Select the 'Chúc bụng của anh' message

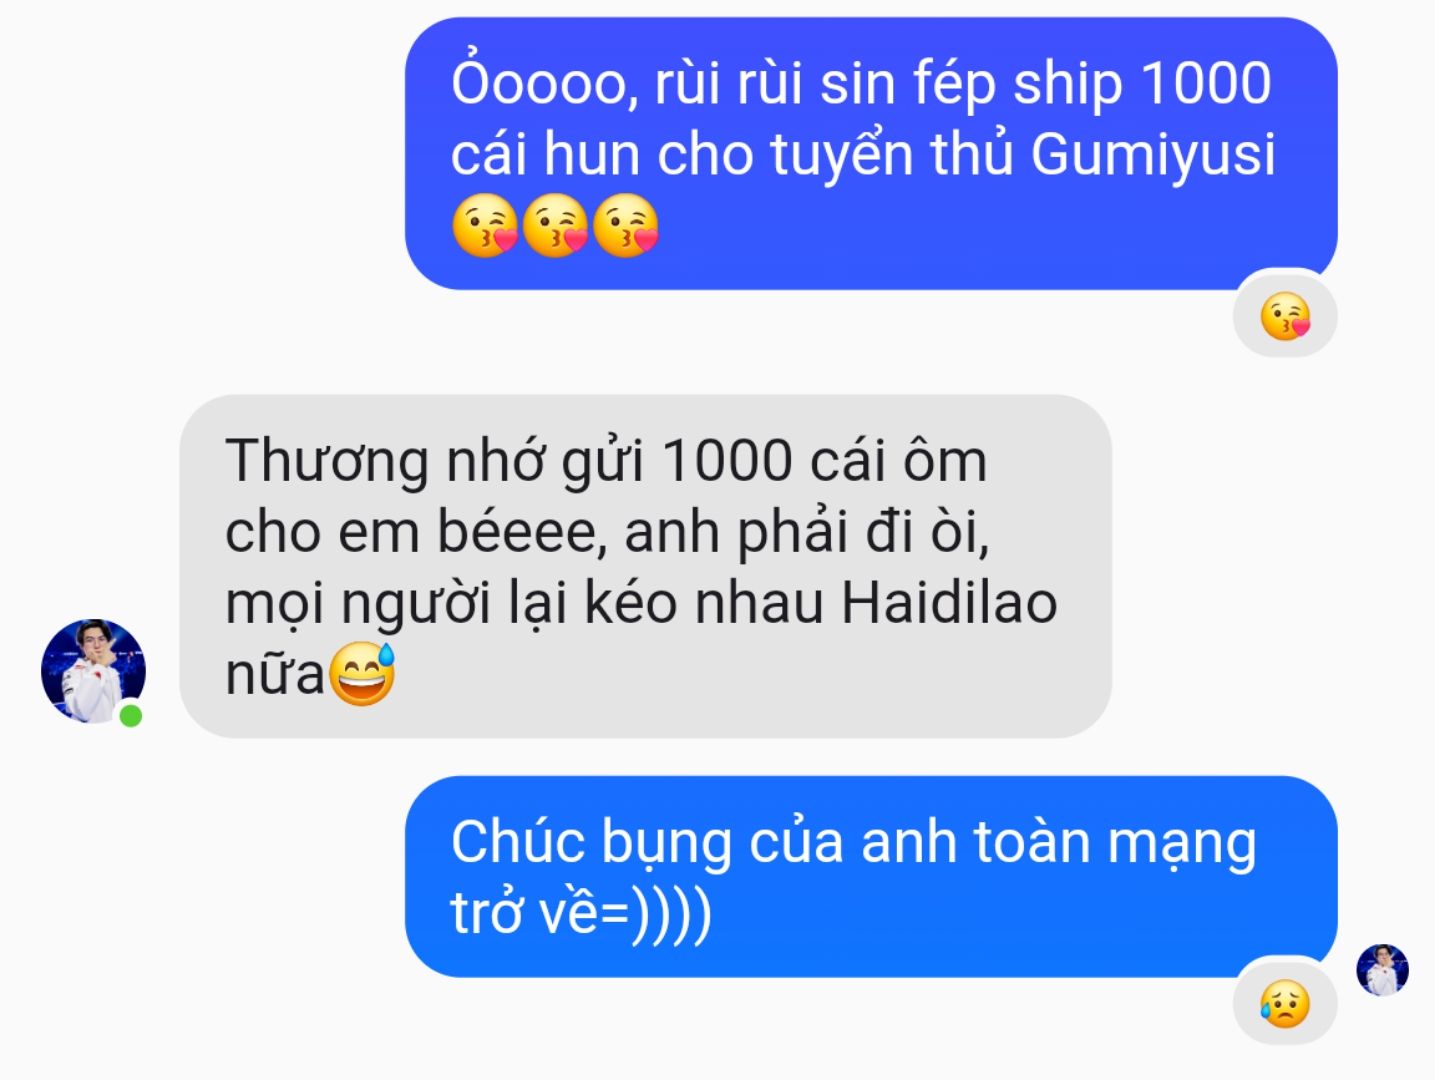click(x=871, y=876)
